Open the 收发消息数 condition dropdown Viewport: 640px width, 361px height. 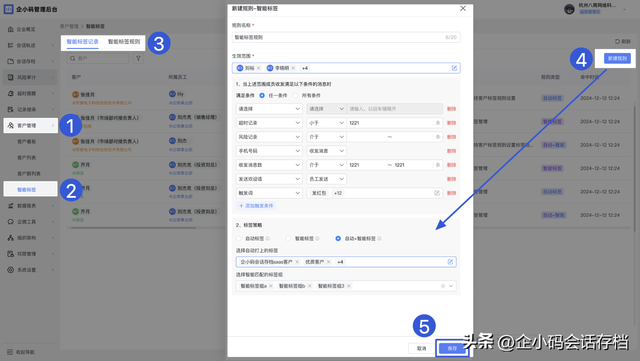click(269, 165)
